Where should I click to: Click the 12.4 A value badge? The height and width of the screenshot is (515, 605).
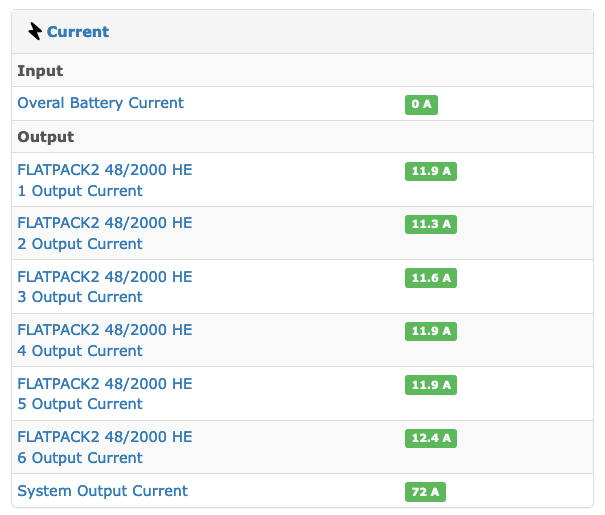pyautogui.click(x=431, y=438)
